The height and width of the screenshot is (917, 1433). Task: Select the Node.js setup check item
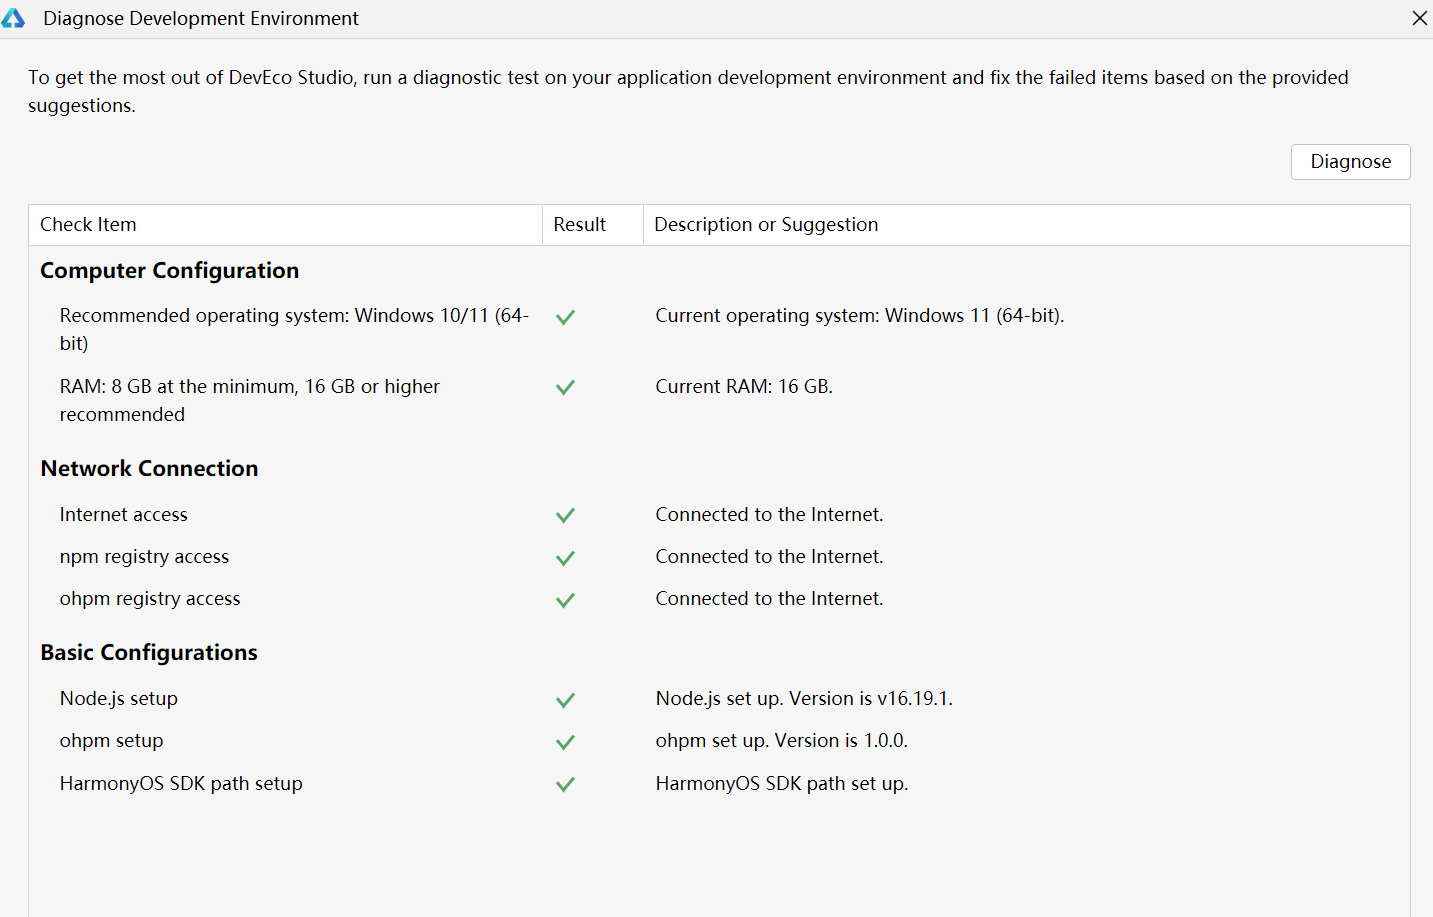pos(119,699)
